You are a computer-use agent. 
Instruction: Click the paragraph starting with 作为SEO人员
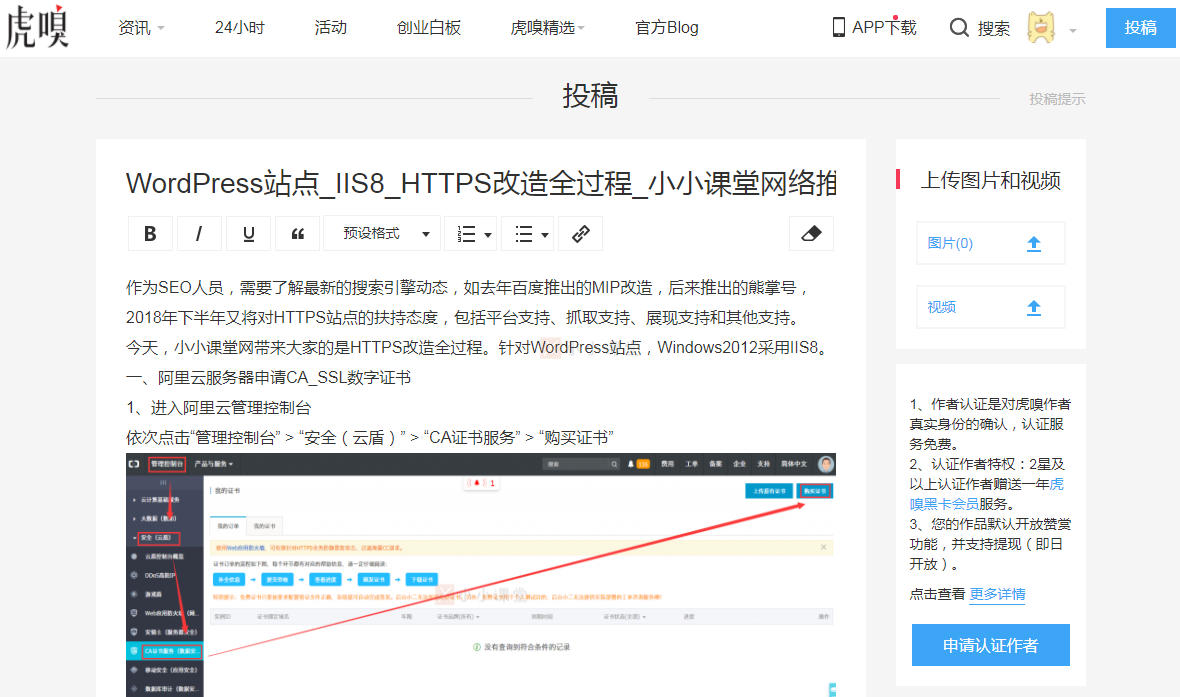(467, 303)
